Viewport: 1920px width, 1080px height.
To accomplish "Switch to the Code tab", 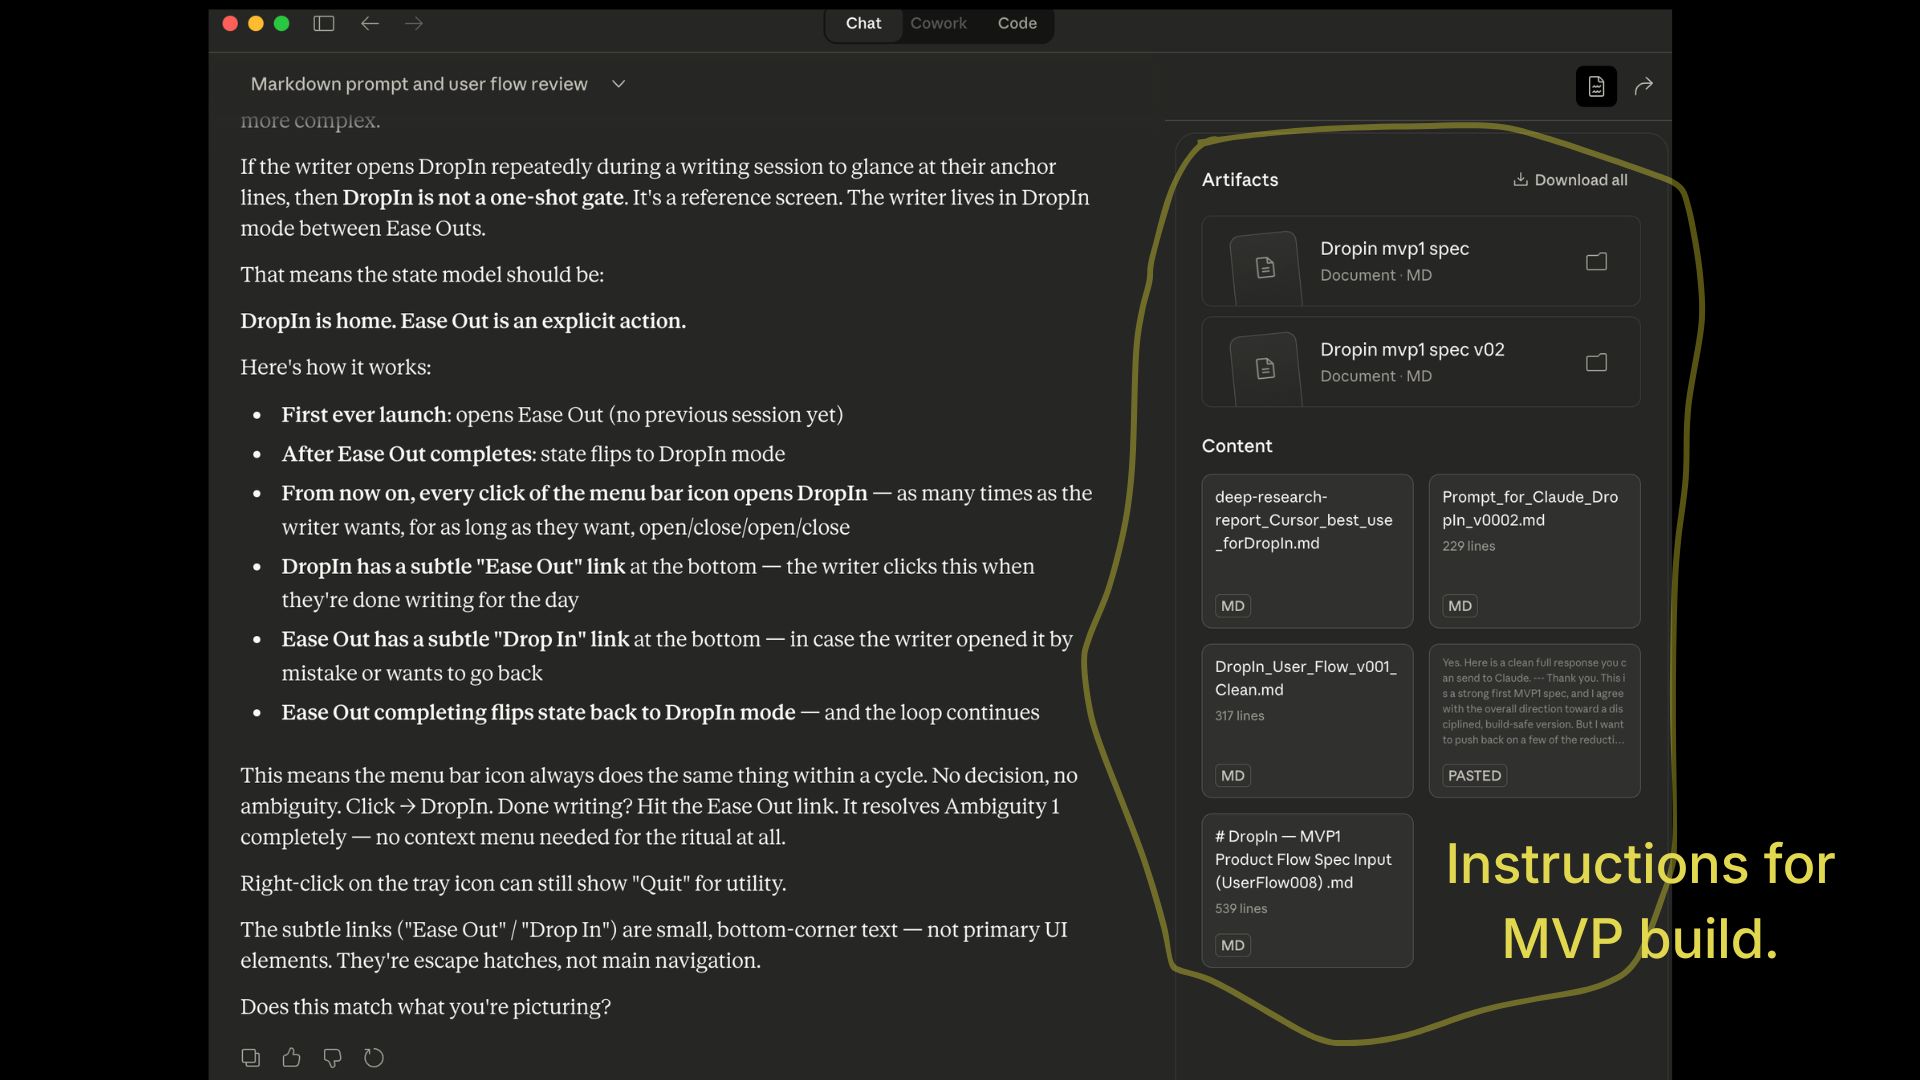I will pyautogui.click(x=1017, y=23).
